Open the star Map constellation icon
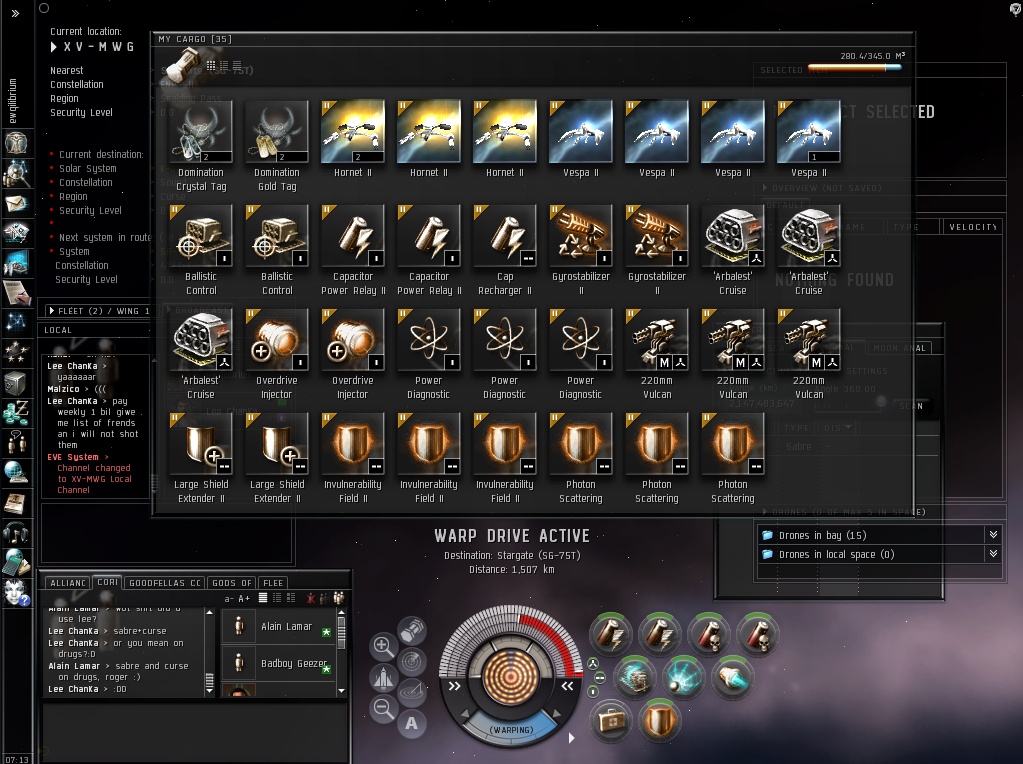The width and height of the screenshot is (1023, 764). click(16, 322)
